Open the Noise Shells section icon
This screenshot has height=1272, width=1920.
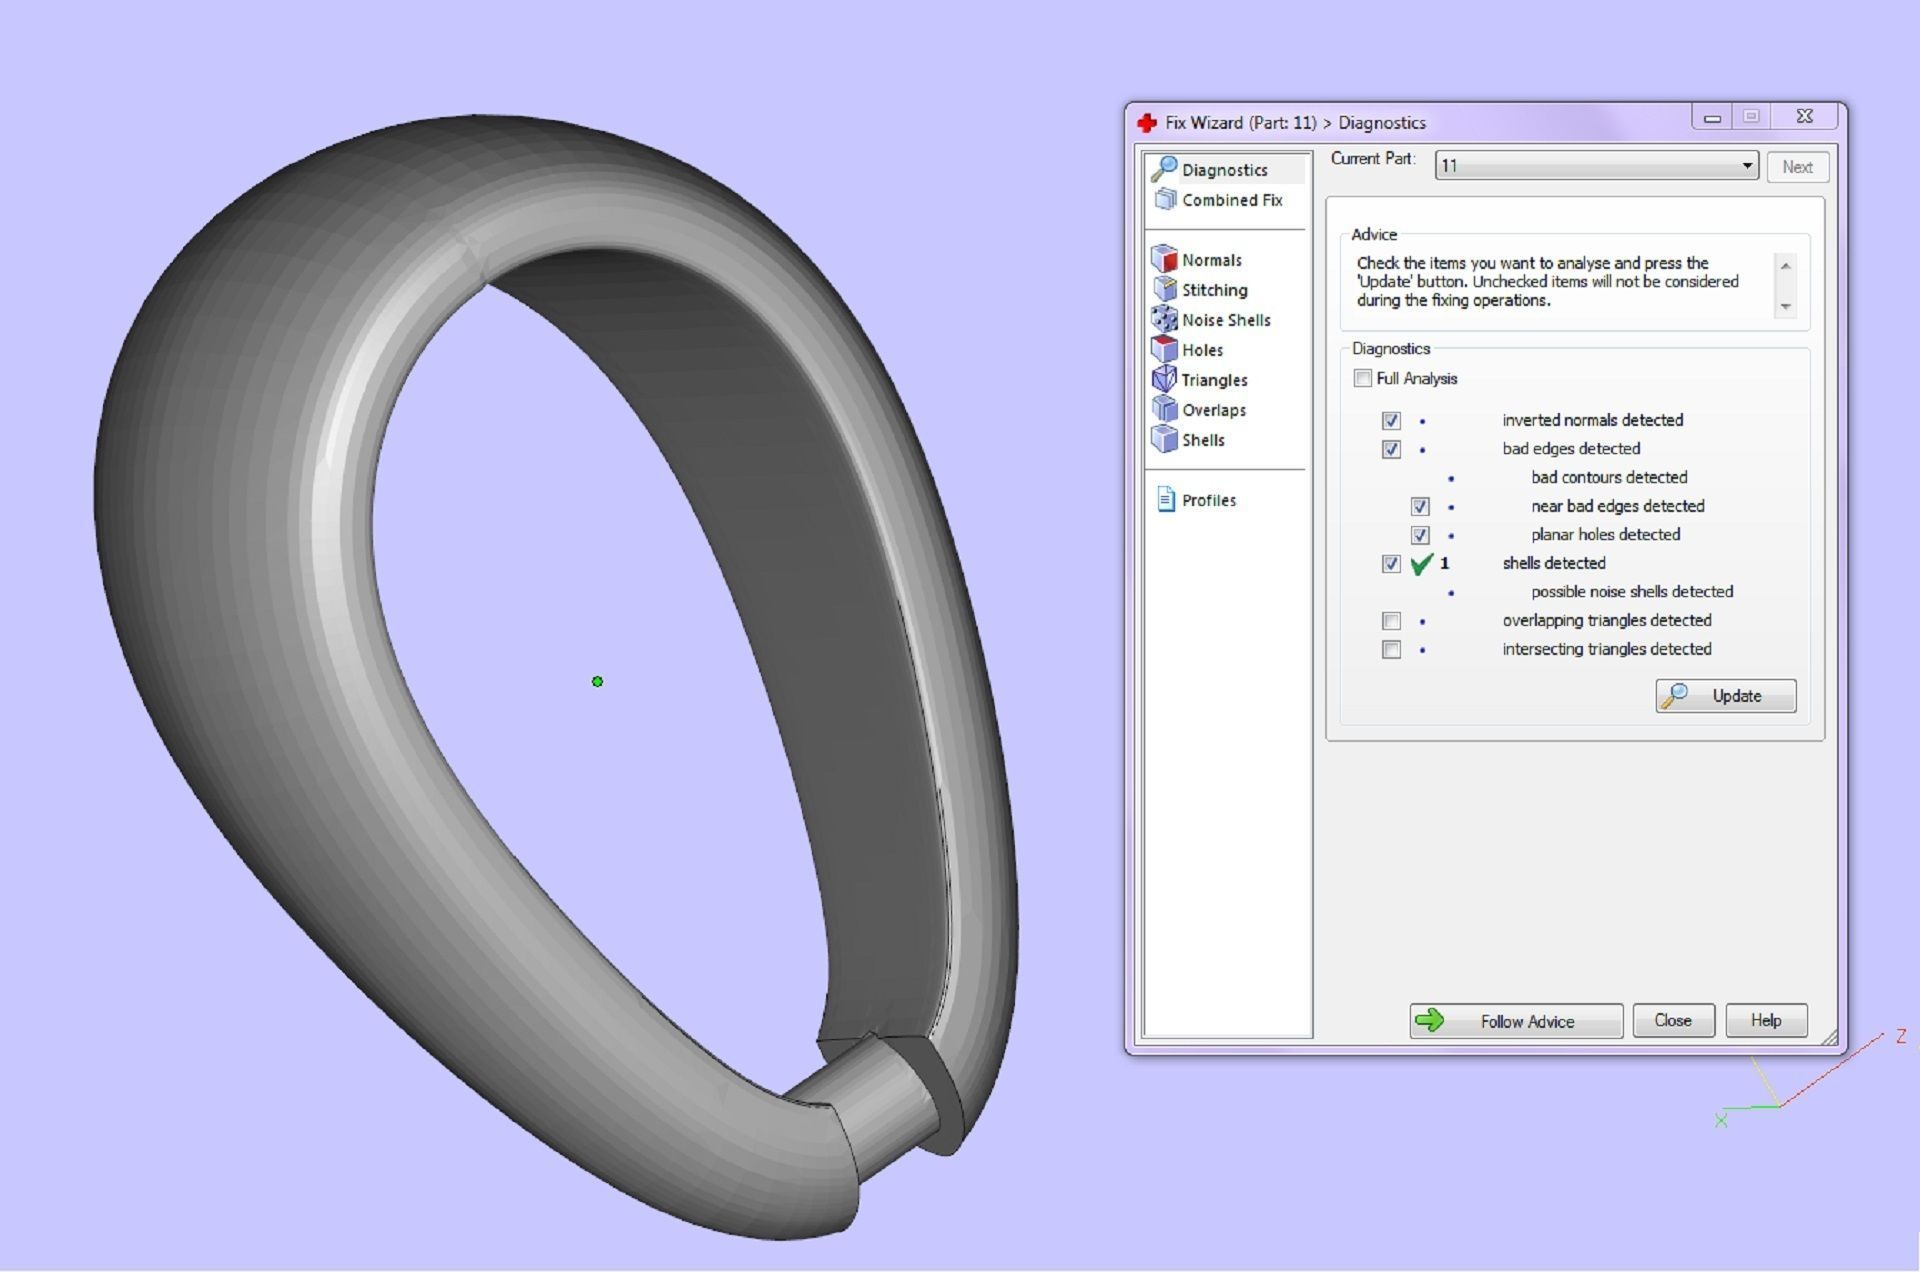pos(1164,319)
